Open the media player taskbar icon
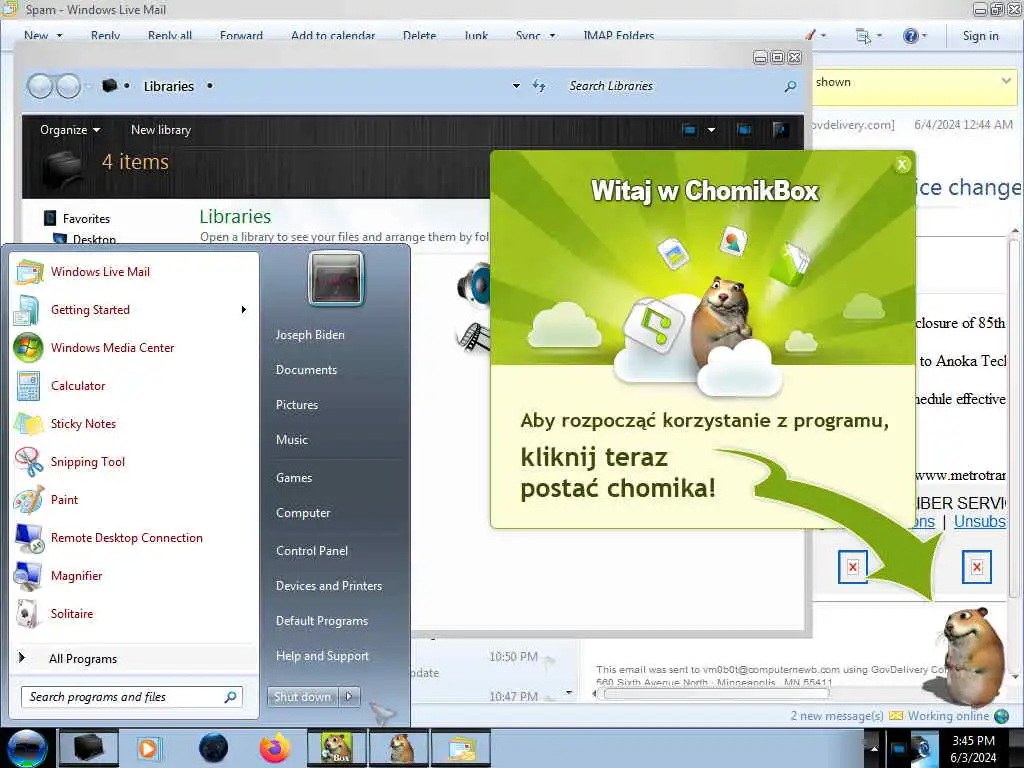 point(148,748)
